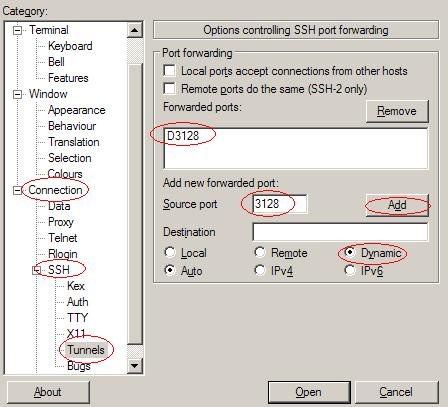The image size is (448, 407).
Task: Select the Local radio button
Action: [170, 252]
